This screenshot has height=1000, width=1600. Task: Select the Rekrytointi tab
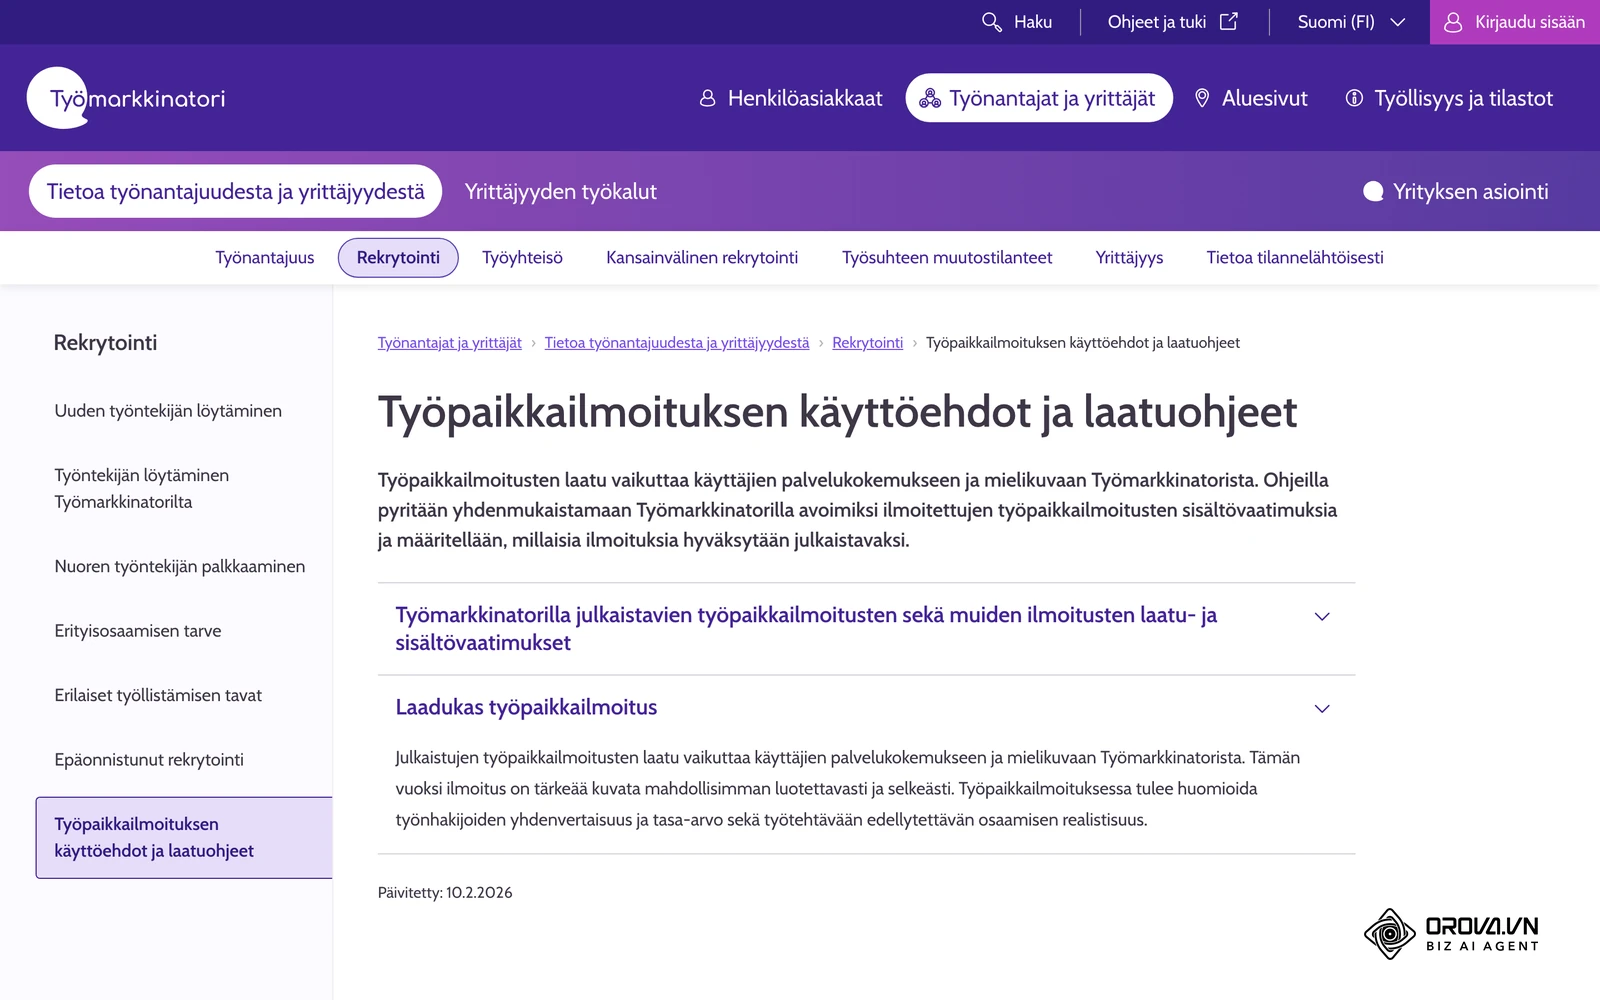(398, 258)
